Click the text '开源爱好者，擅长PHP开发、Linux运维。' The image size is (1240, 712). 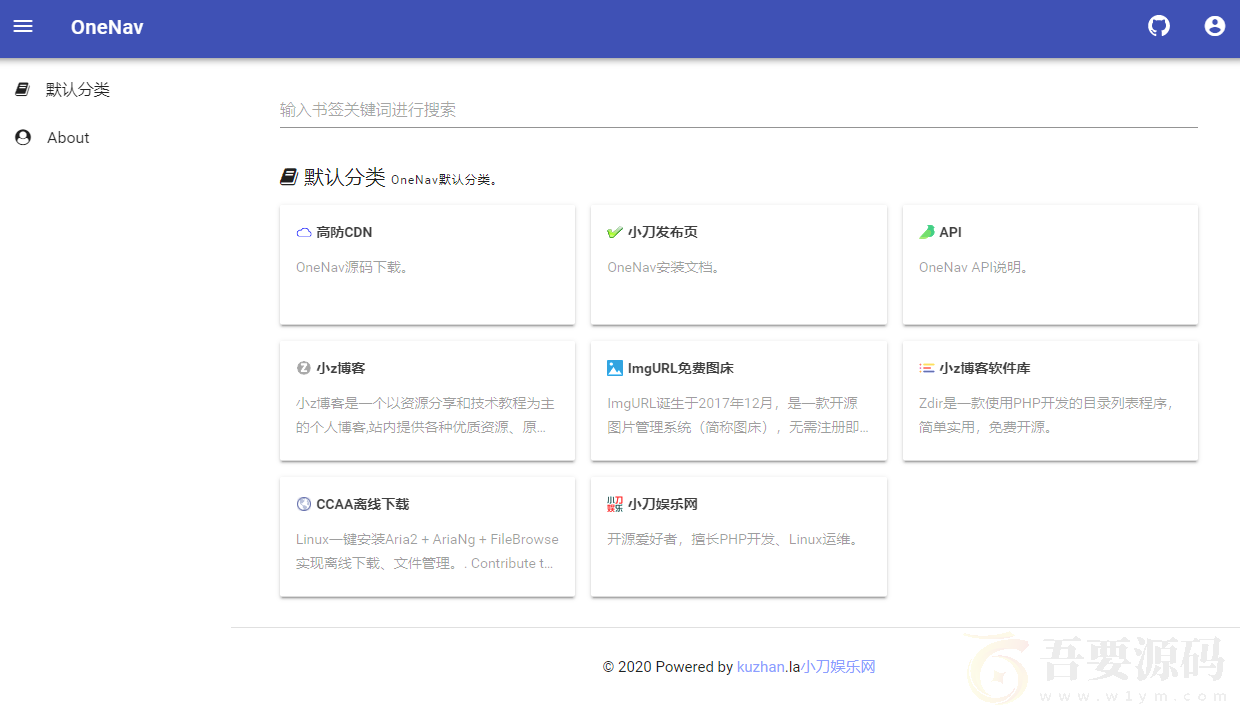[x=734, y=539]
